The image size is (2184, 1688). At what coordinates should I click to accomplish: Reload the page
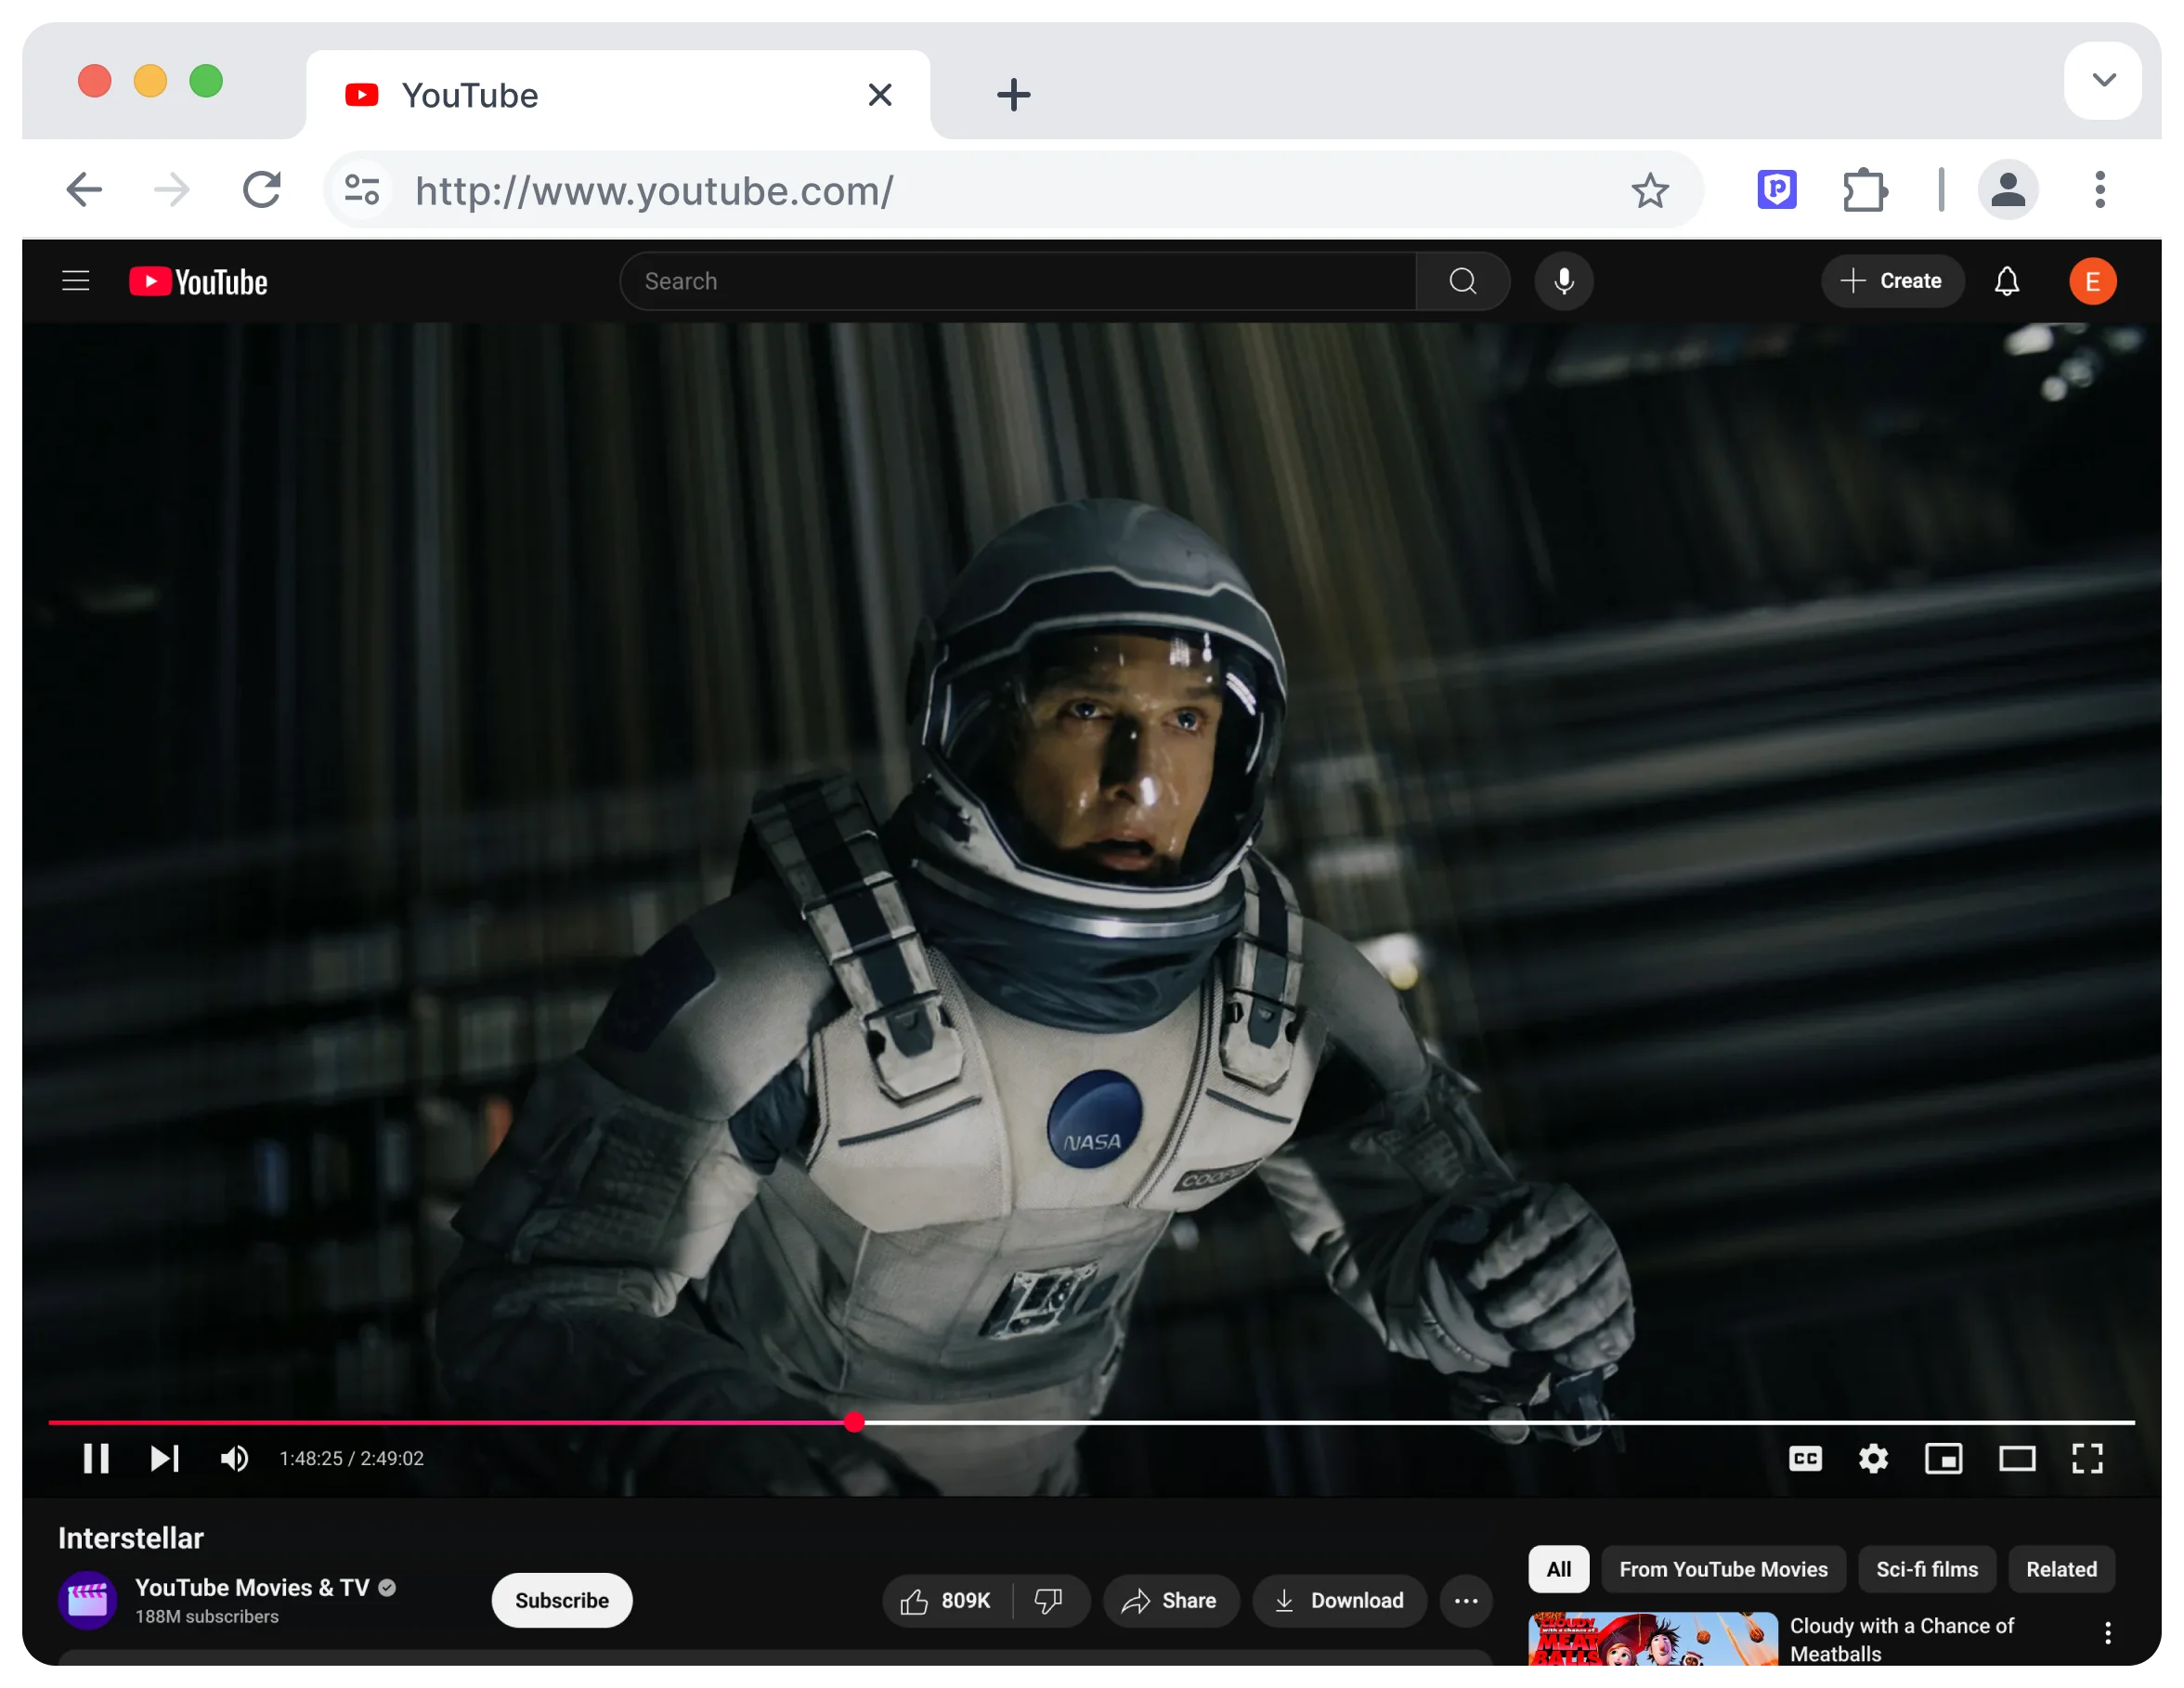(x=262, y=189)
